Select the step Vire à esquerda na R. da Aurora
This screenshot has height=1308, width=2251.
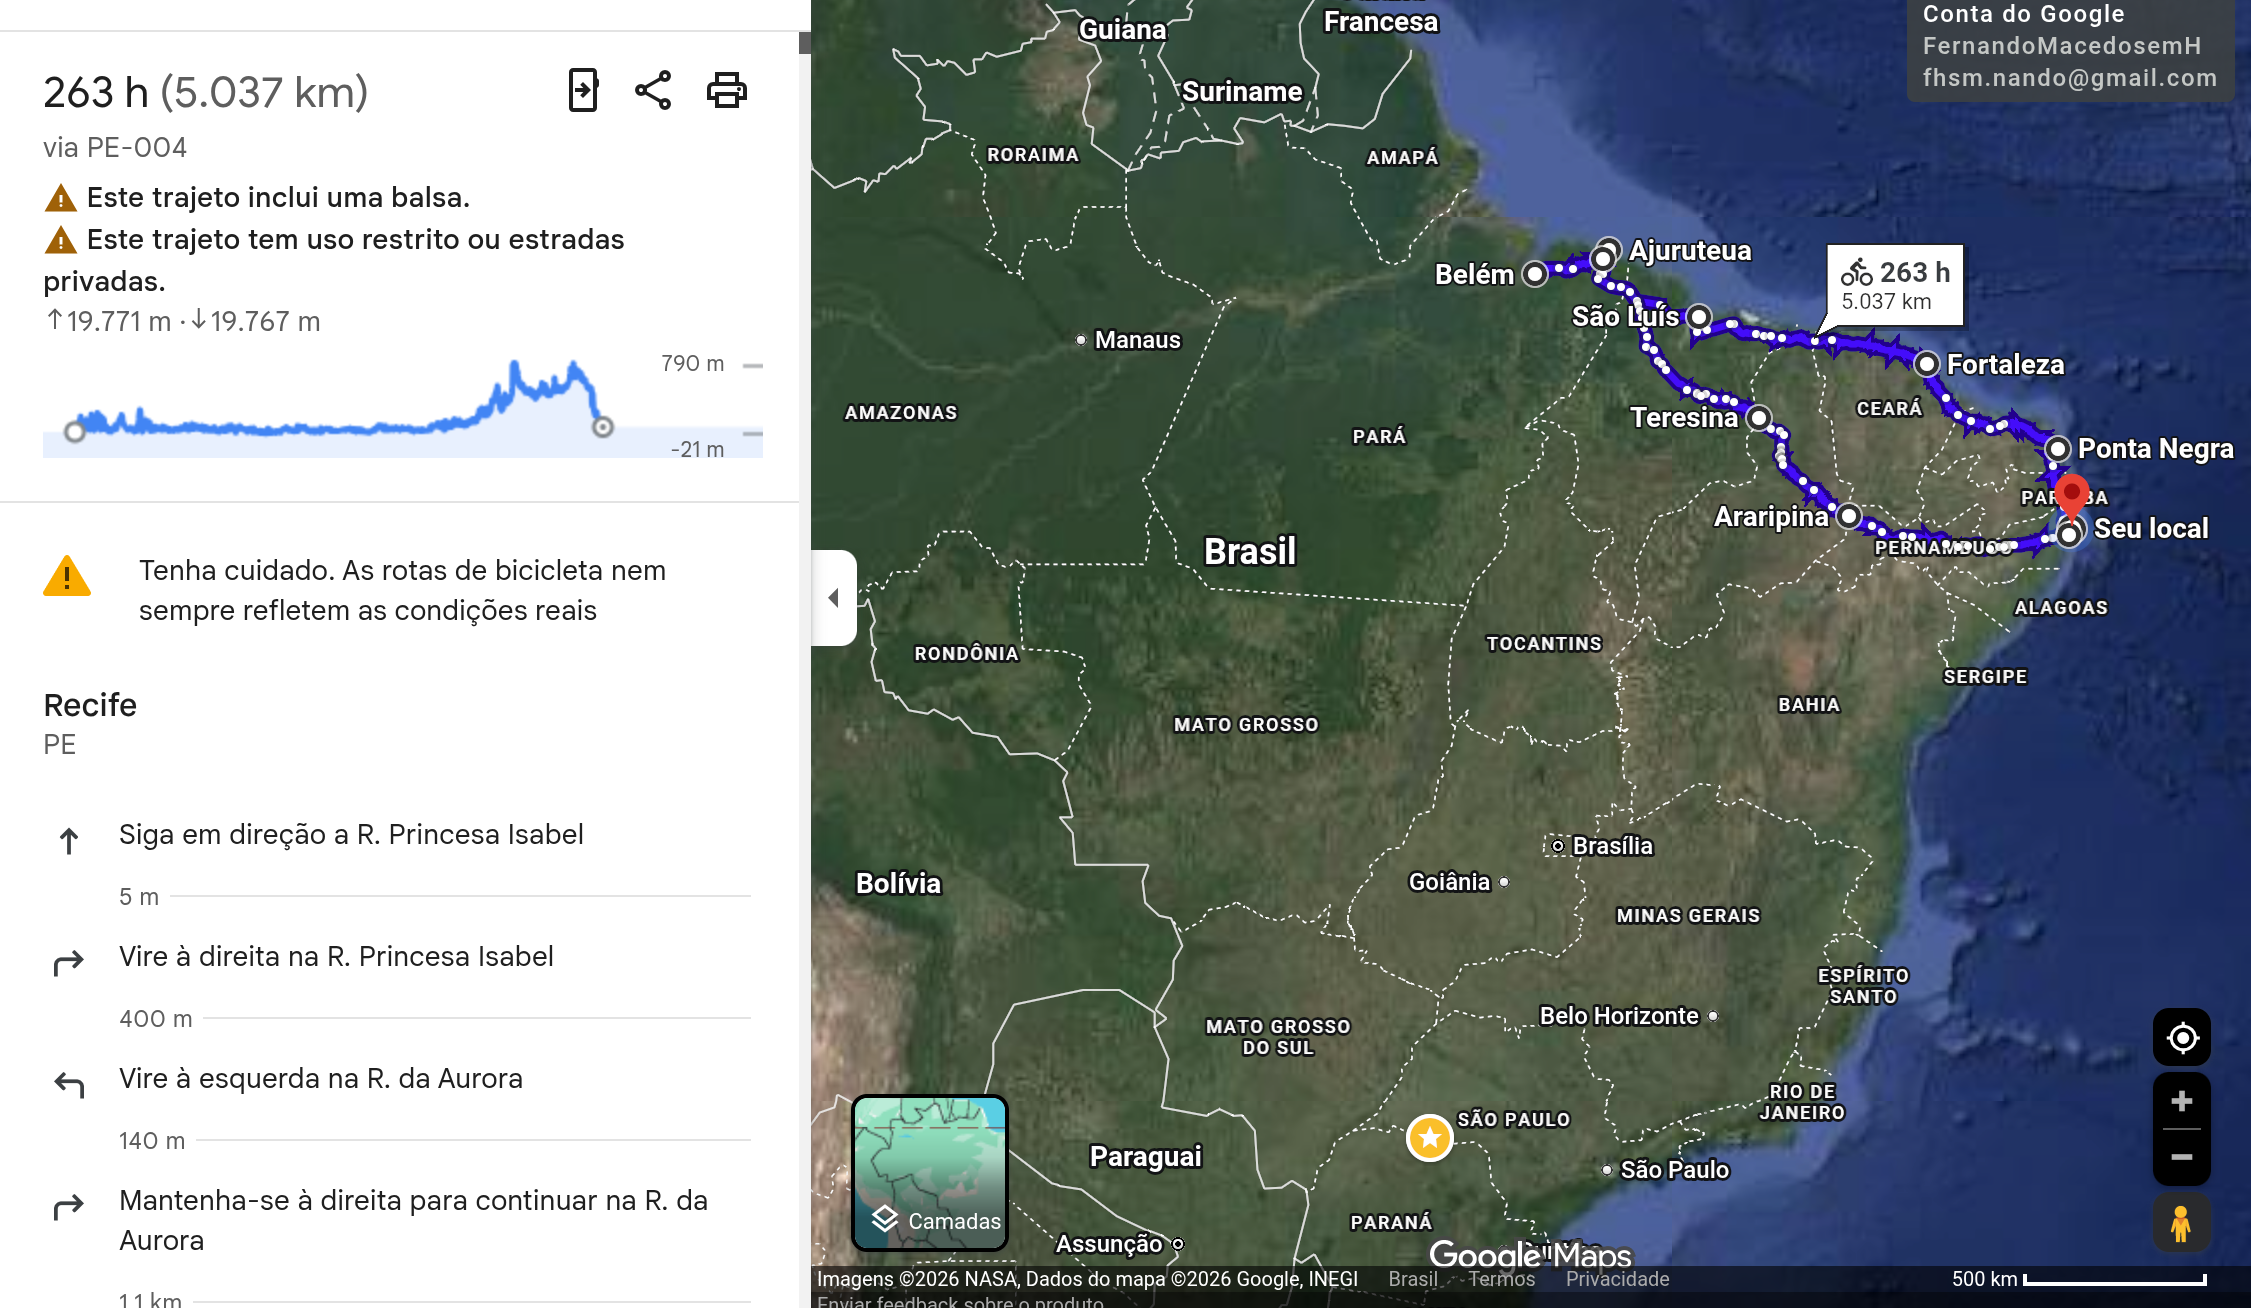[x=320, y=1079]
